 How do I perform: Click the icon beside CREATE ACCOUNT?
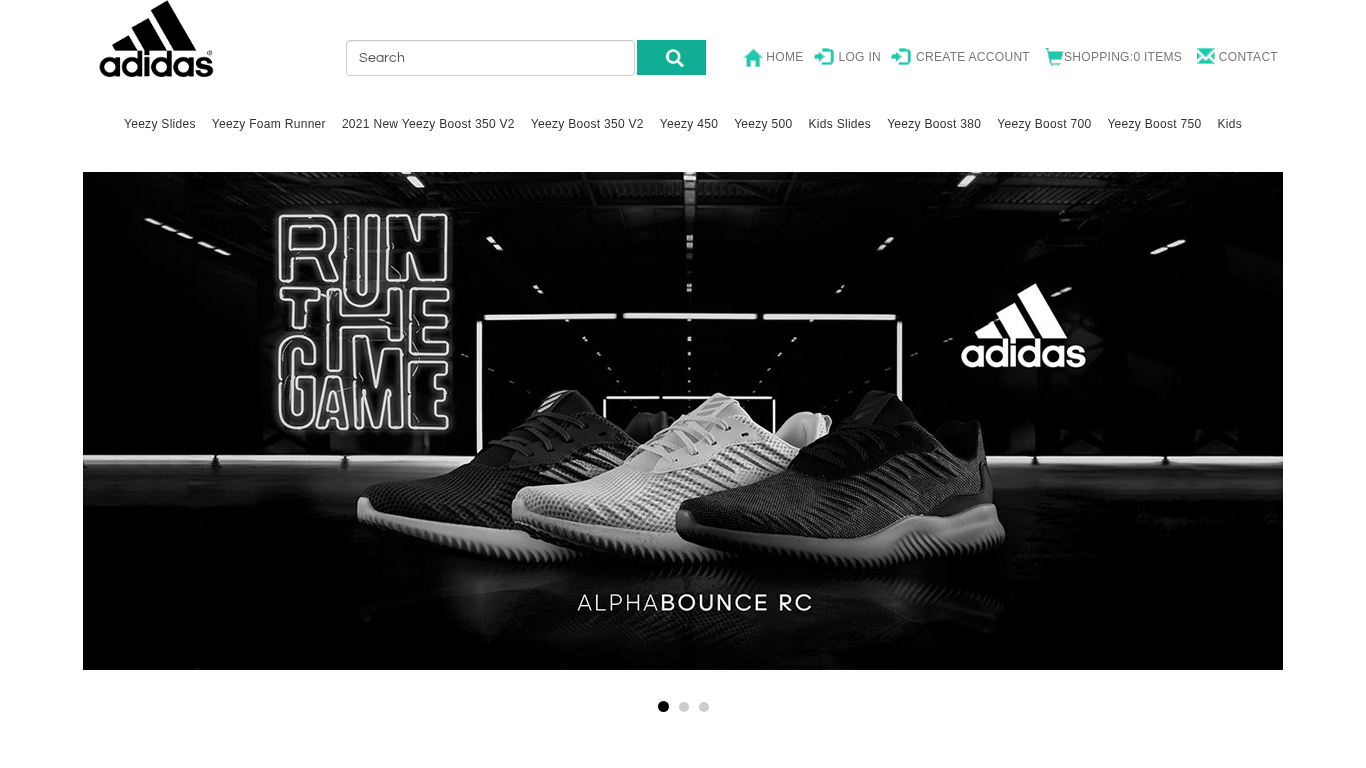901,57
